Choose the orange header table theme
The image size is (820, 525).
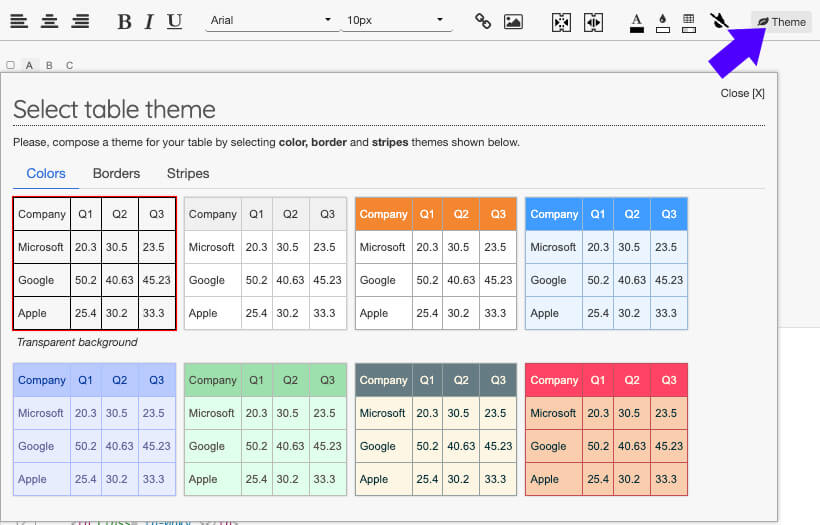(x=436, y=264)
